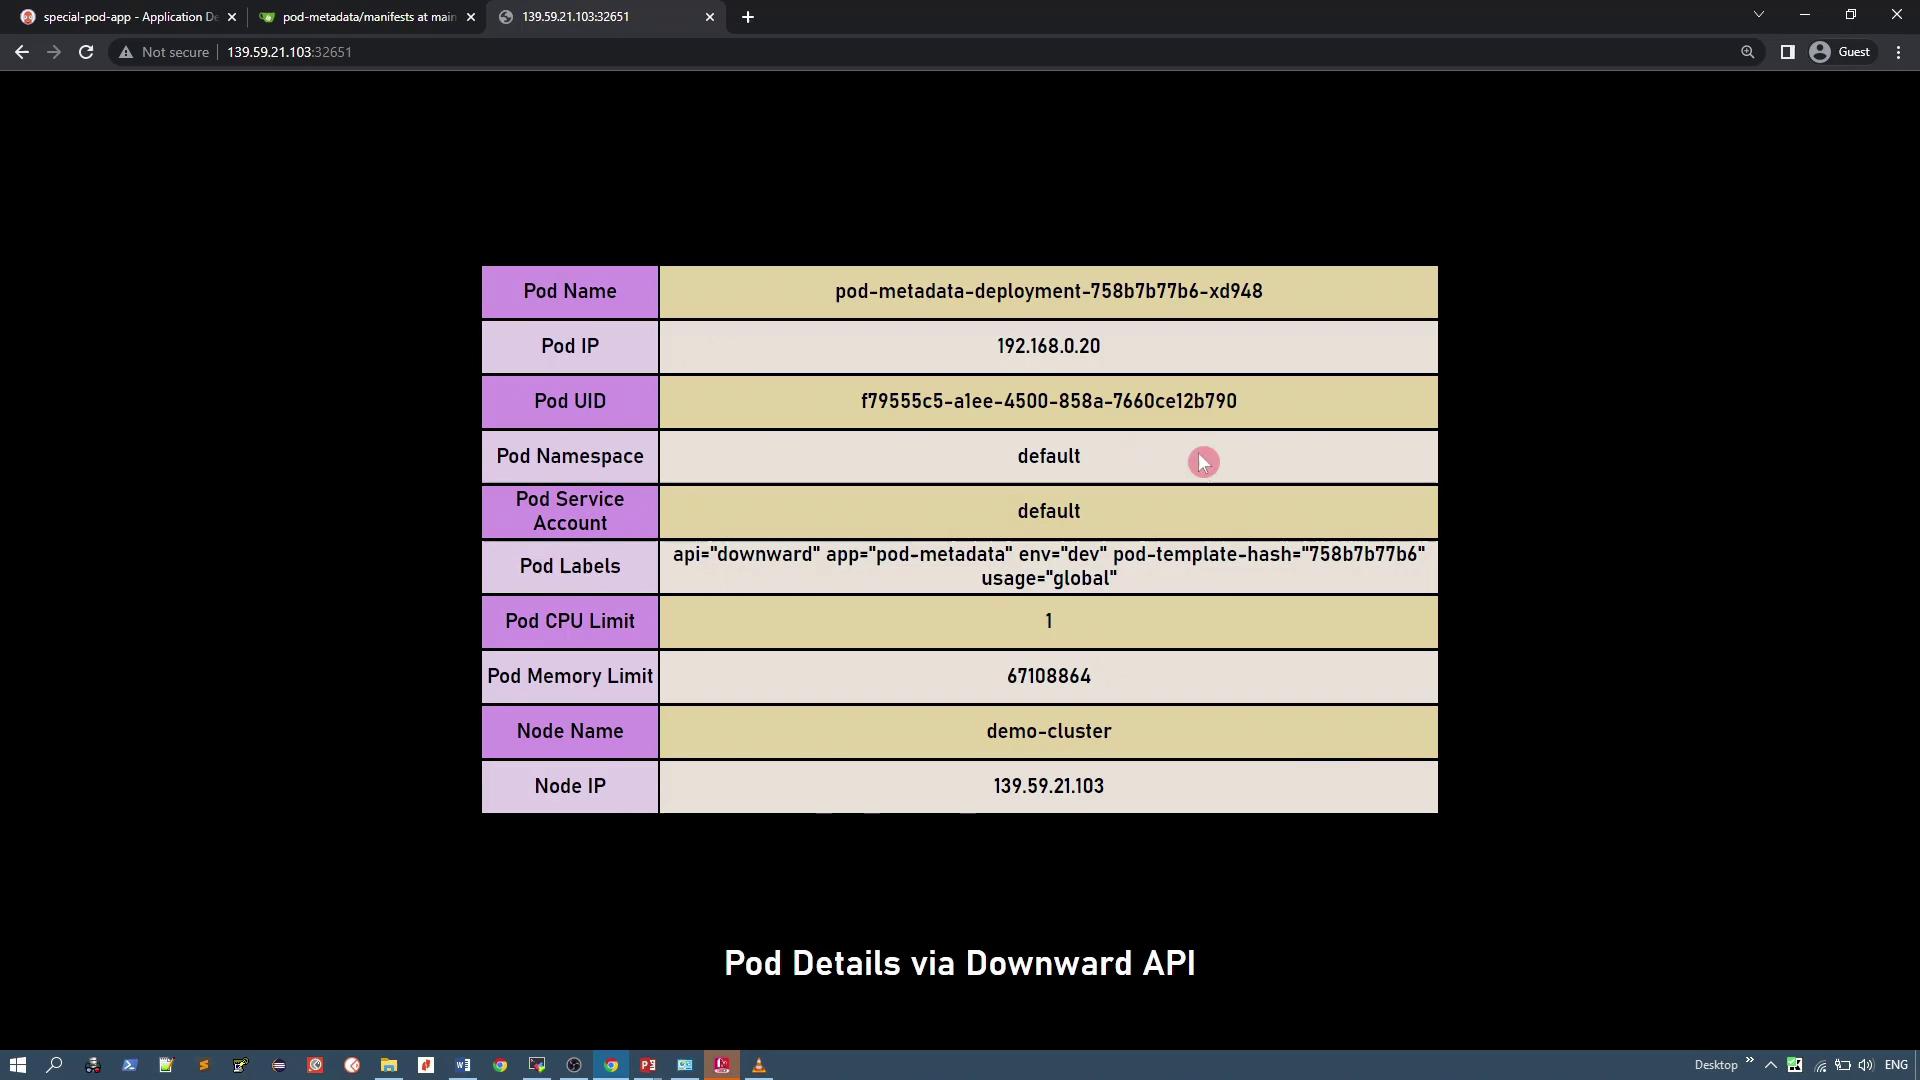Screen dimensions: 1920x1080
Task: Open the Chrome three-dot menu
Action: (x=1898, y=52)
